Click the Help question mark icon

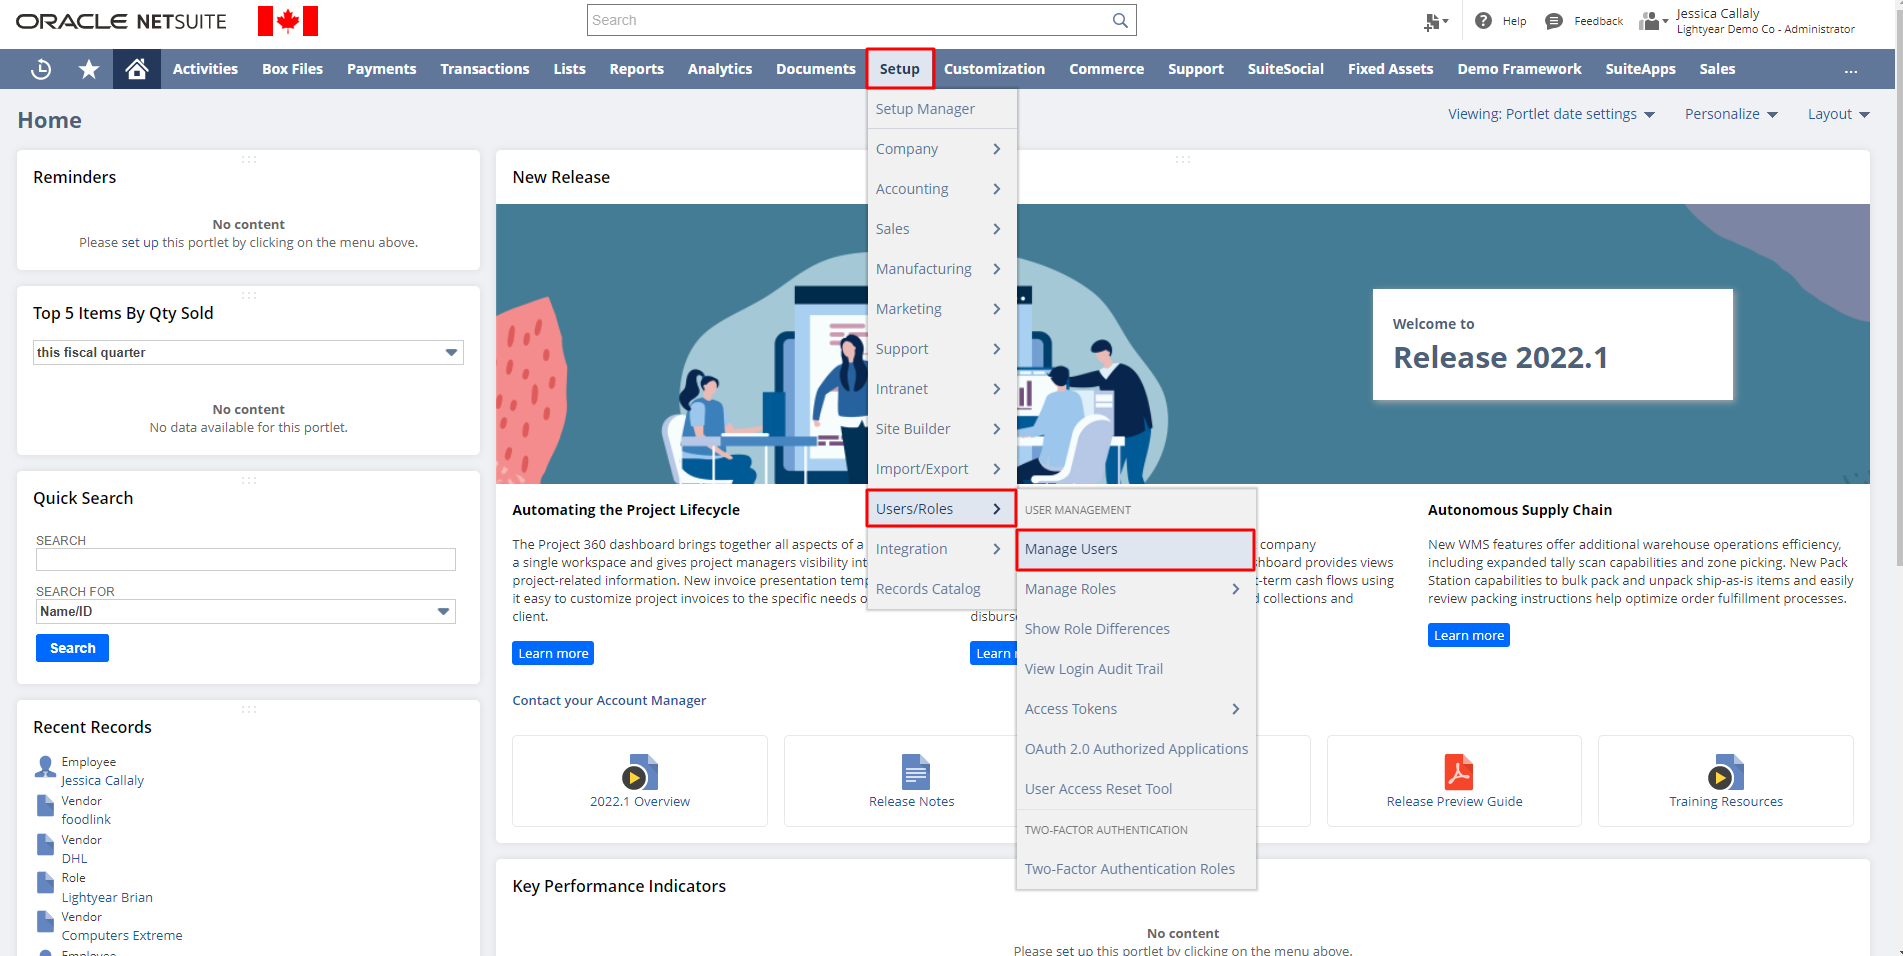pos(1483,21)
